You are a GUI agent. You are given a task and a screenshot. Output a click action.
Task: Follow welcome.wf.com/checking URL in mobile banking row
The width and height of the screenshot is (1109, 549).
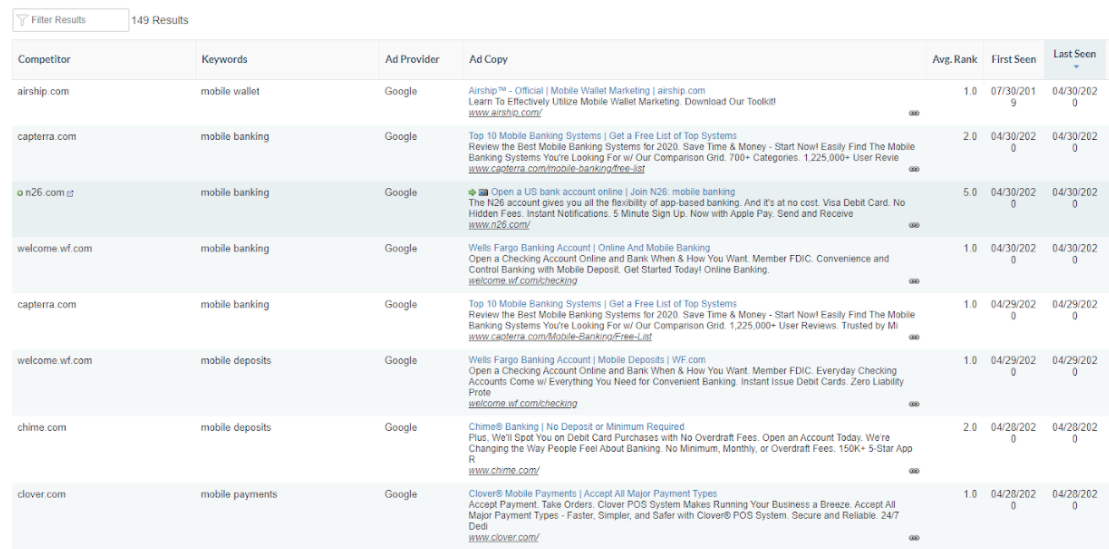tap(523, 281)
